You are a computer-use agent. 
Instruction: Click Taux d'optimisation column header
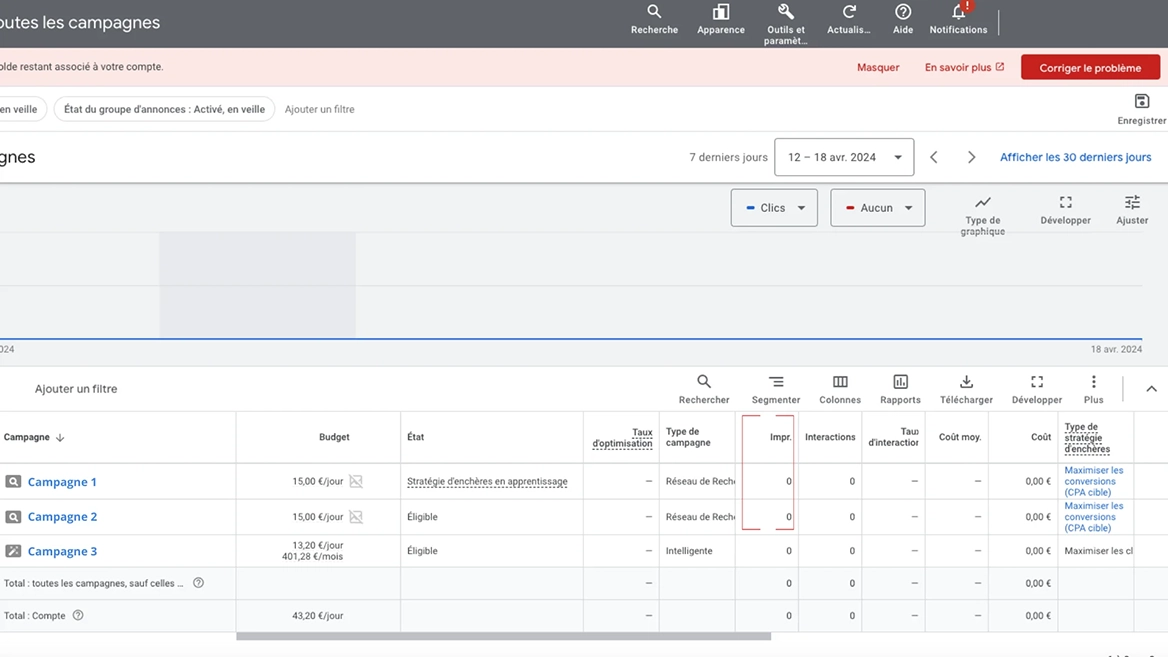[x=622, y=438]
